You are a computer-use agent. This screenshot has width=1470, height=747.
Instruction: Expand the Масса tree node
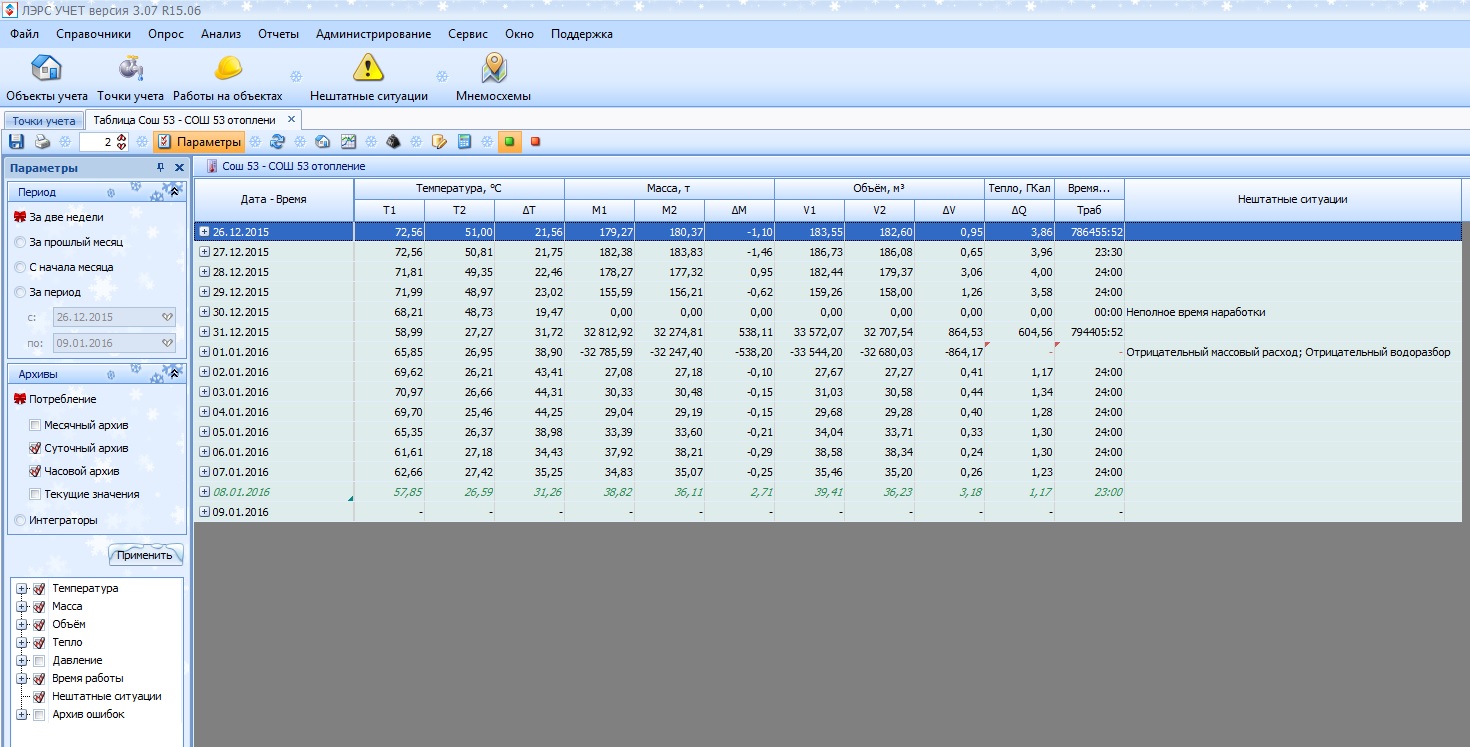(22, 607)
